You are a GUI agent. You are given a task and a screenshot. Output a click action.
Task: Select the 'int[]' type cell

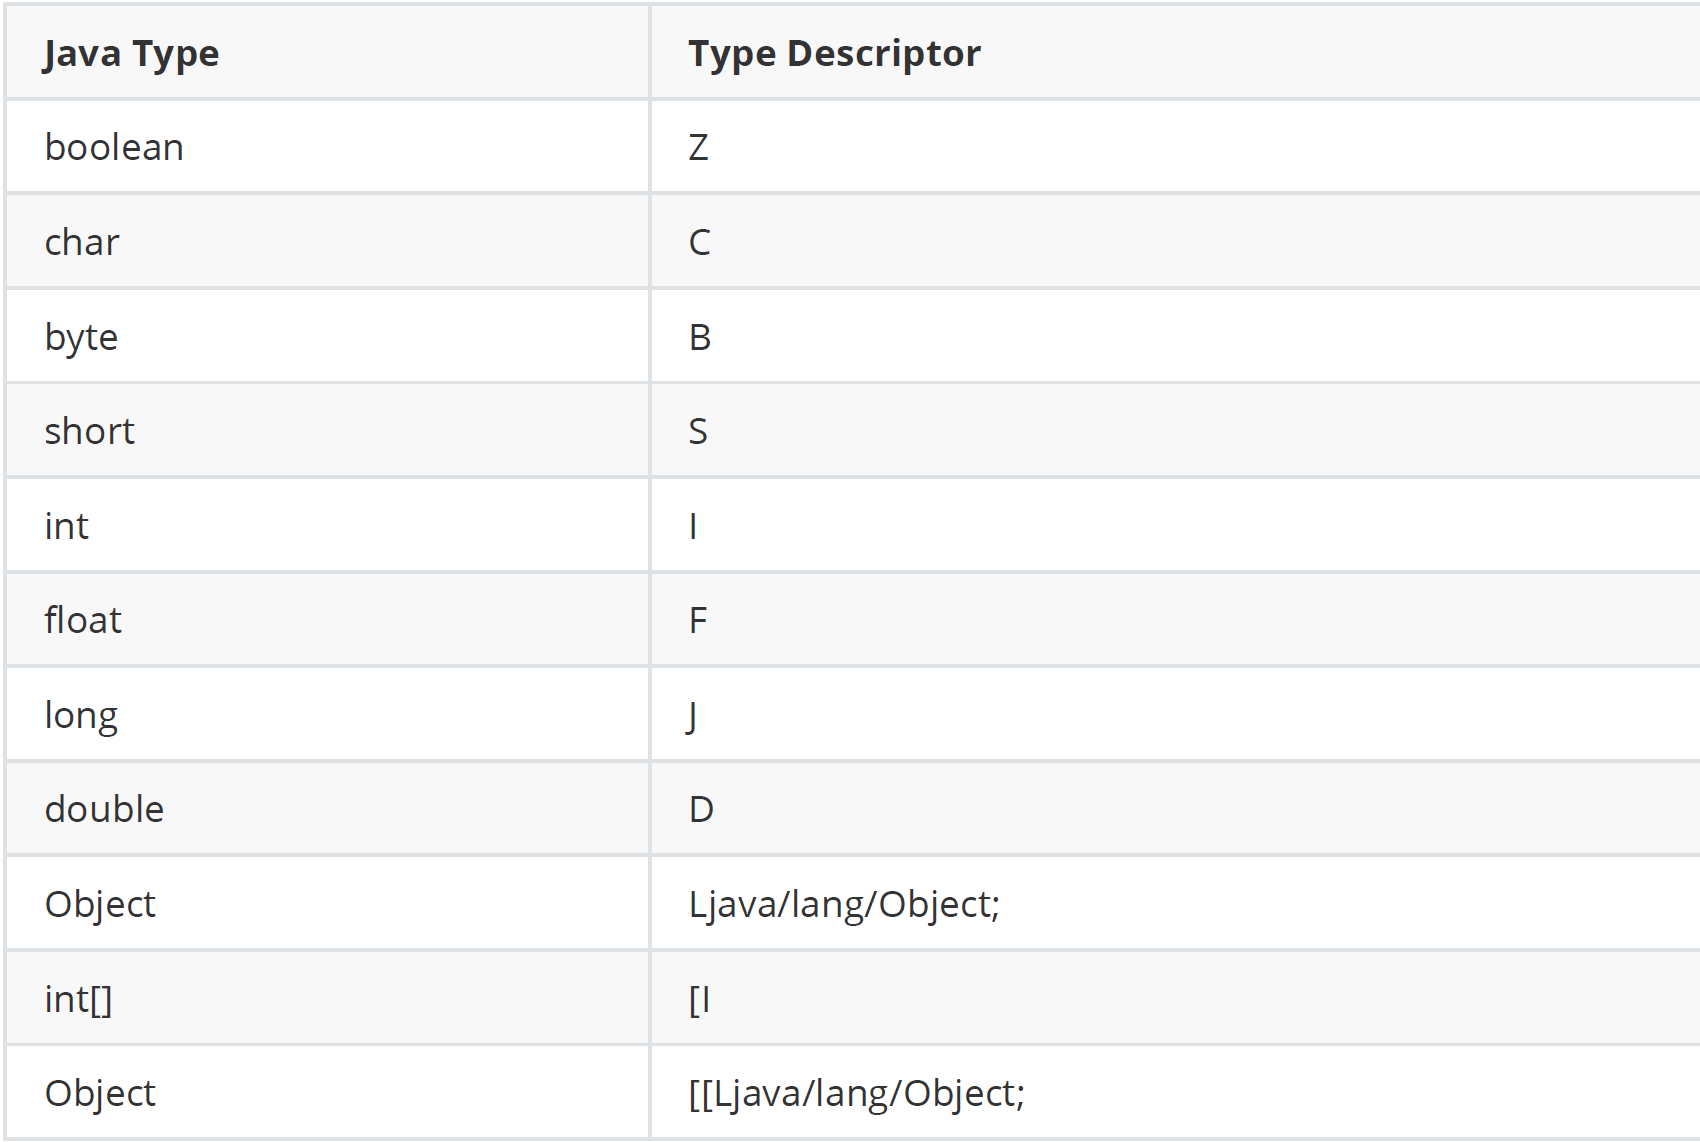[x=78, y=999]
